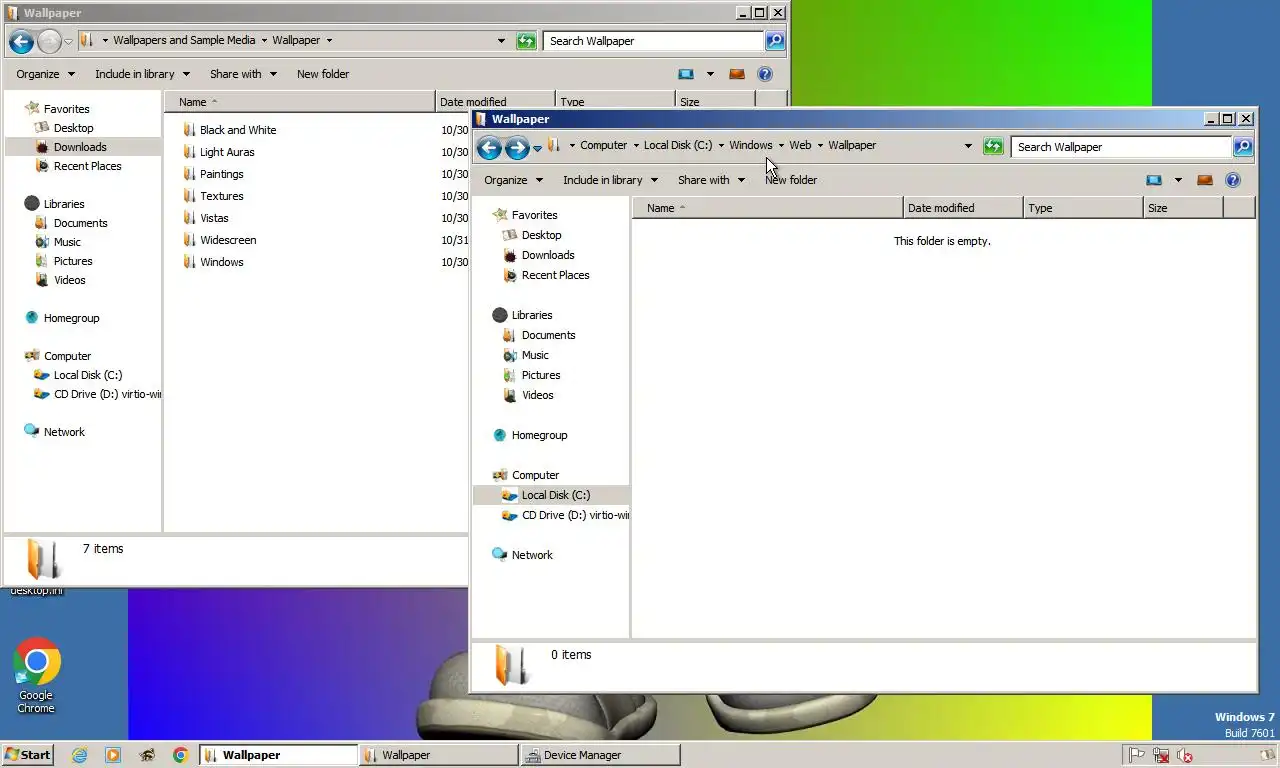Open Windows Media Player taskbar icon
Screen dimensions: 1280x768
[113, 755]
